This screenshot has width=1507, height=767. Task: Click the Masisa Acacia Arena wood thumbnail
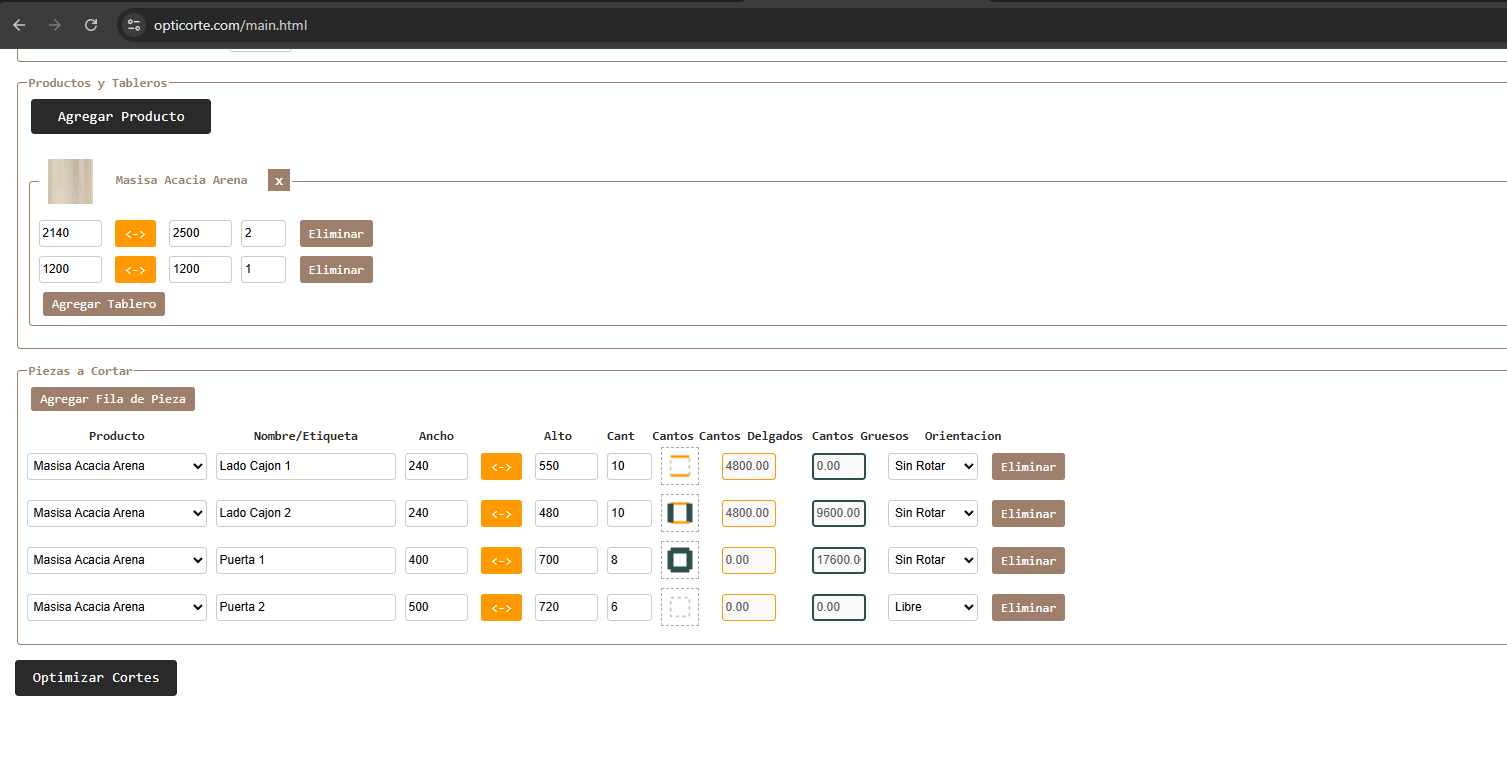pos(71,181)
